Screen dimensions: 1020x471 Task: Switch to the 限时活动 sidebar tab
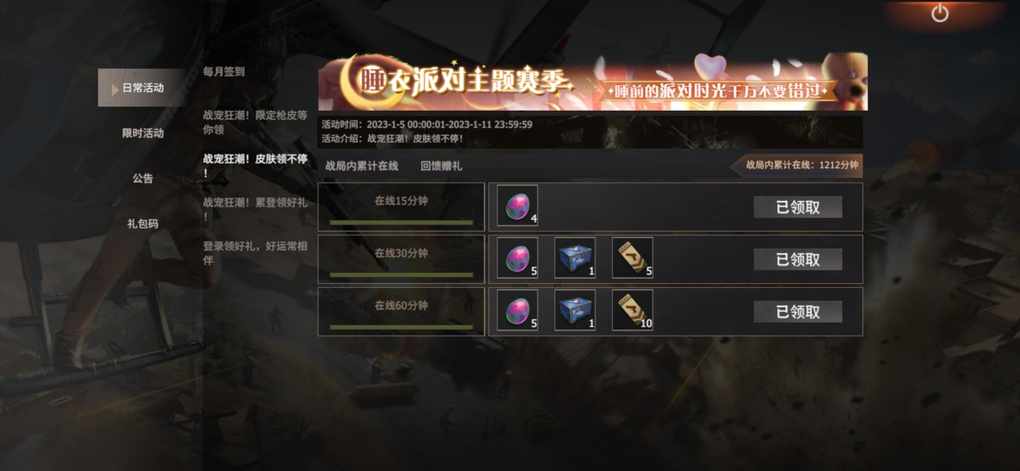tap(142, 133)
